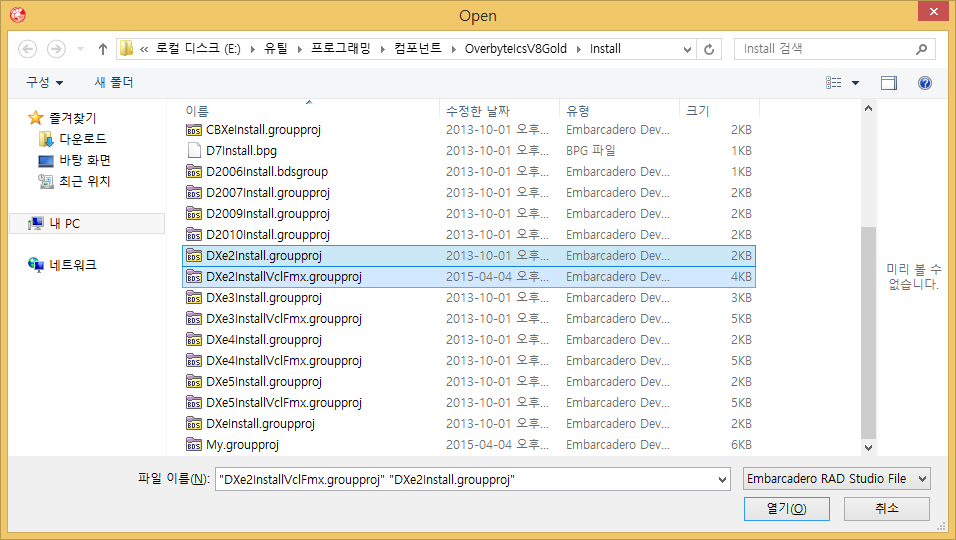Open the help question mark icon
The height and width of the screenshot is (540, 956).
pyautogui.click(x=924, y=83)
